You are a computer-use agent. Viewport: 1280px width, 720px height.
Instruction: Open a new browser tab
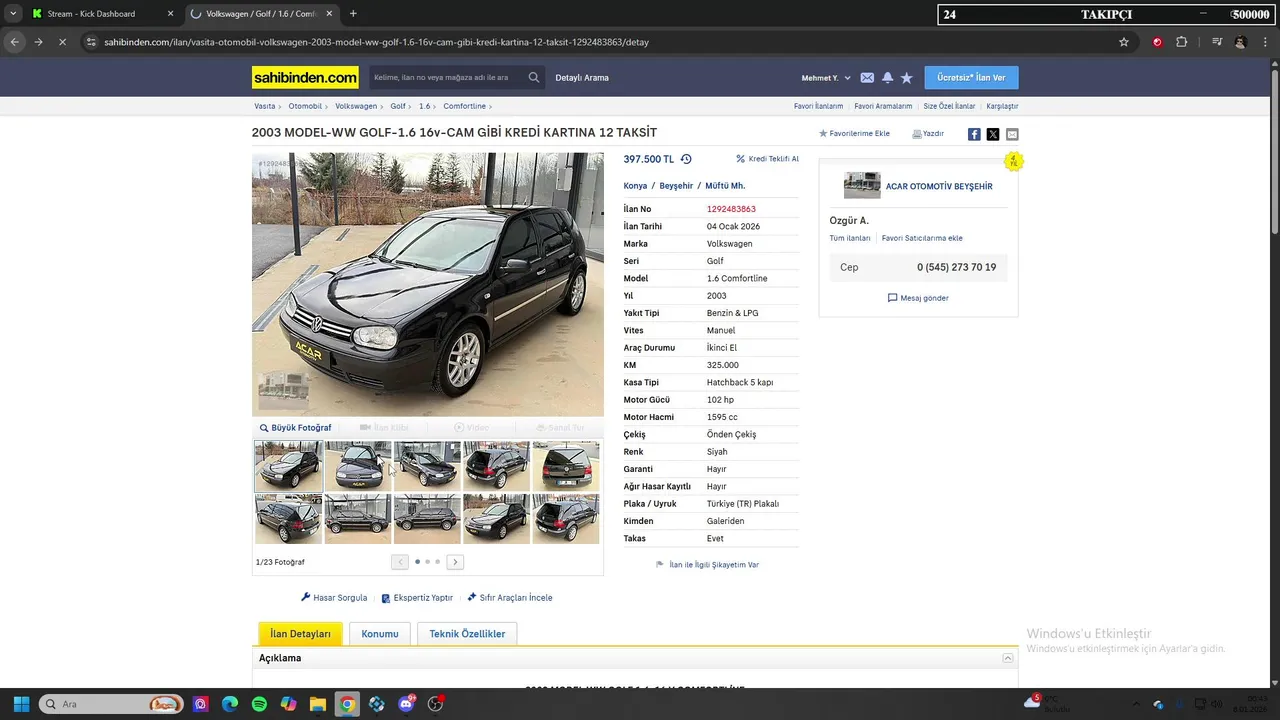[x=353, y=14]
